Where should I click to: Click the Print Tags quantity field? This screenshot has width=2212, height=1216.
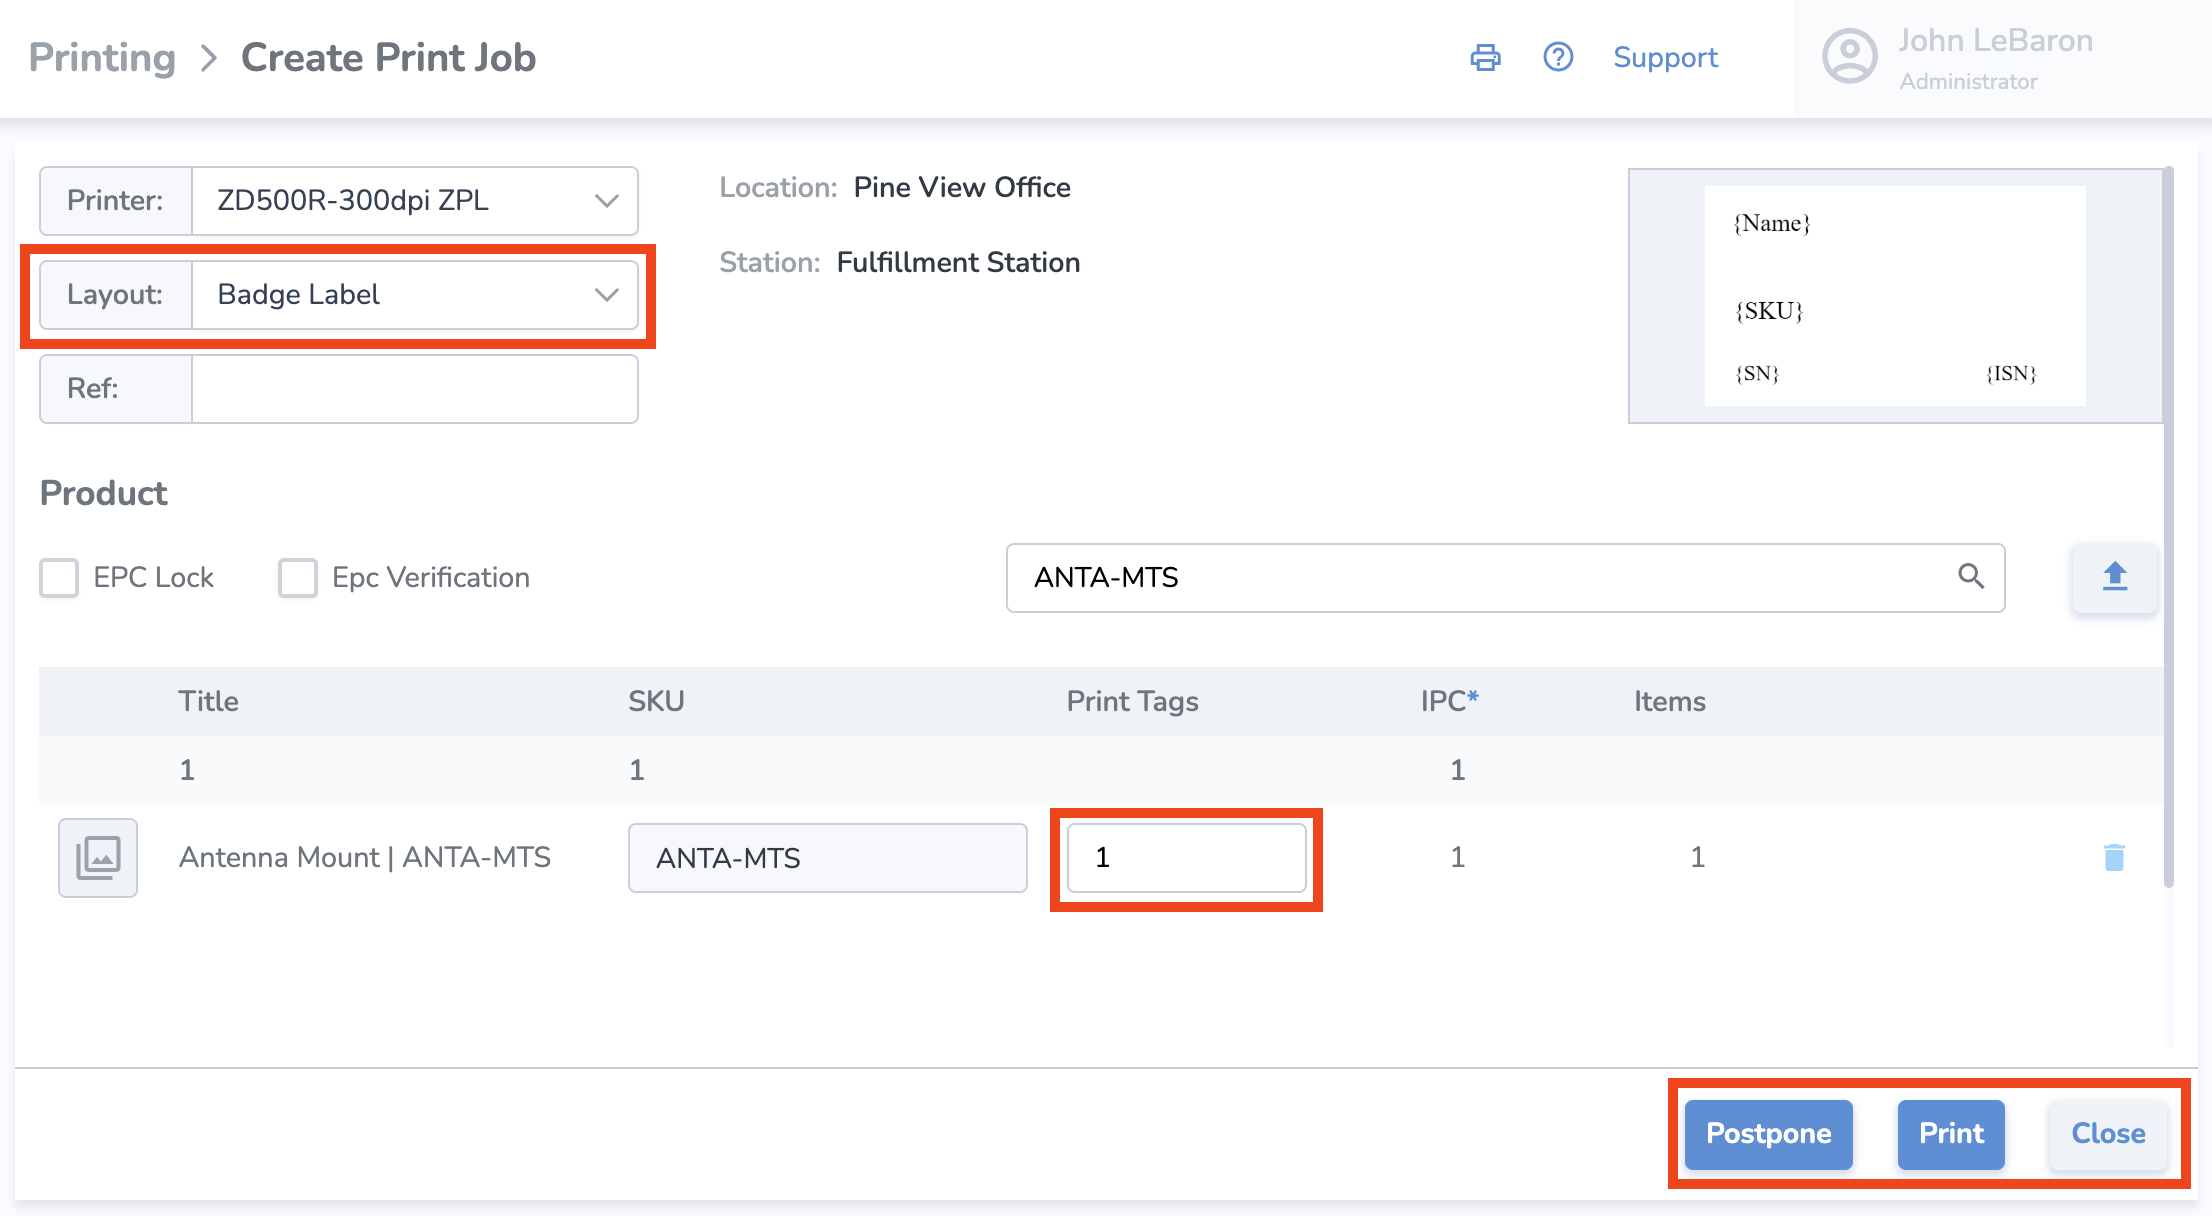(1186, 858)
